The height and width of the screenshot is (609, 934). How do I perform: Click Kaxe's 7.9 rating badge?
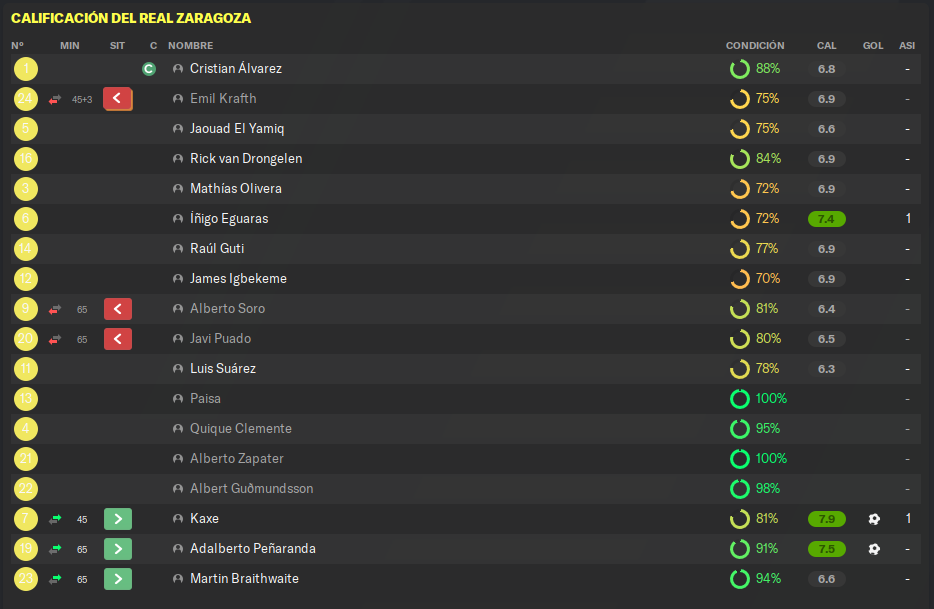coord(826,519)
